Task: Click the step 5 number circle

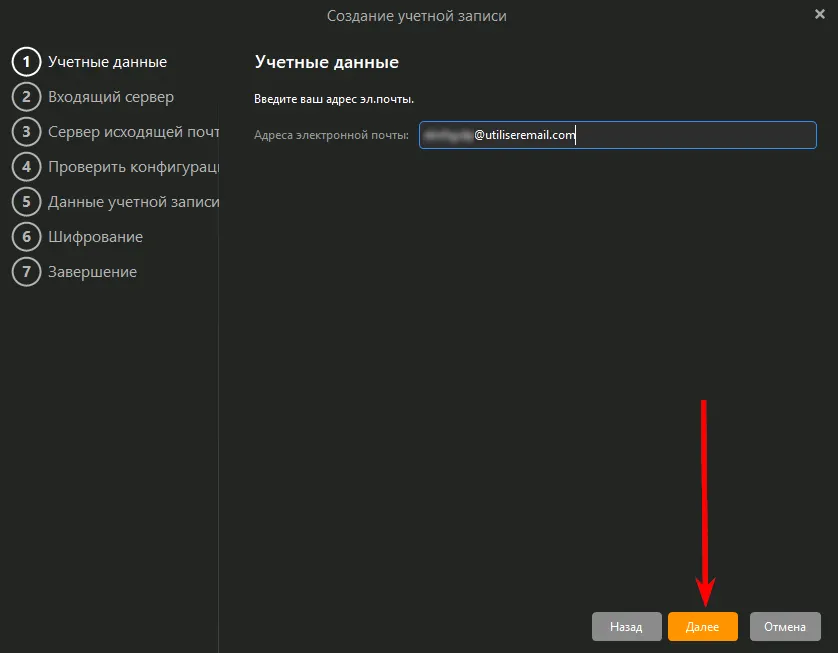Action: click(x=26, y=202)
